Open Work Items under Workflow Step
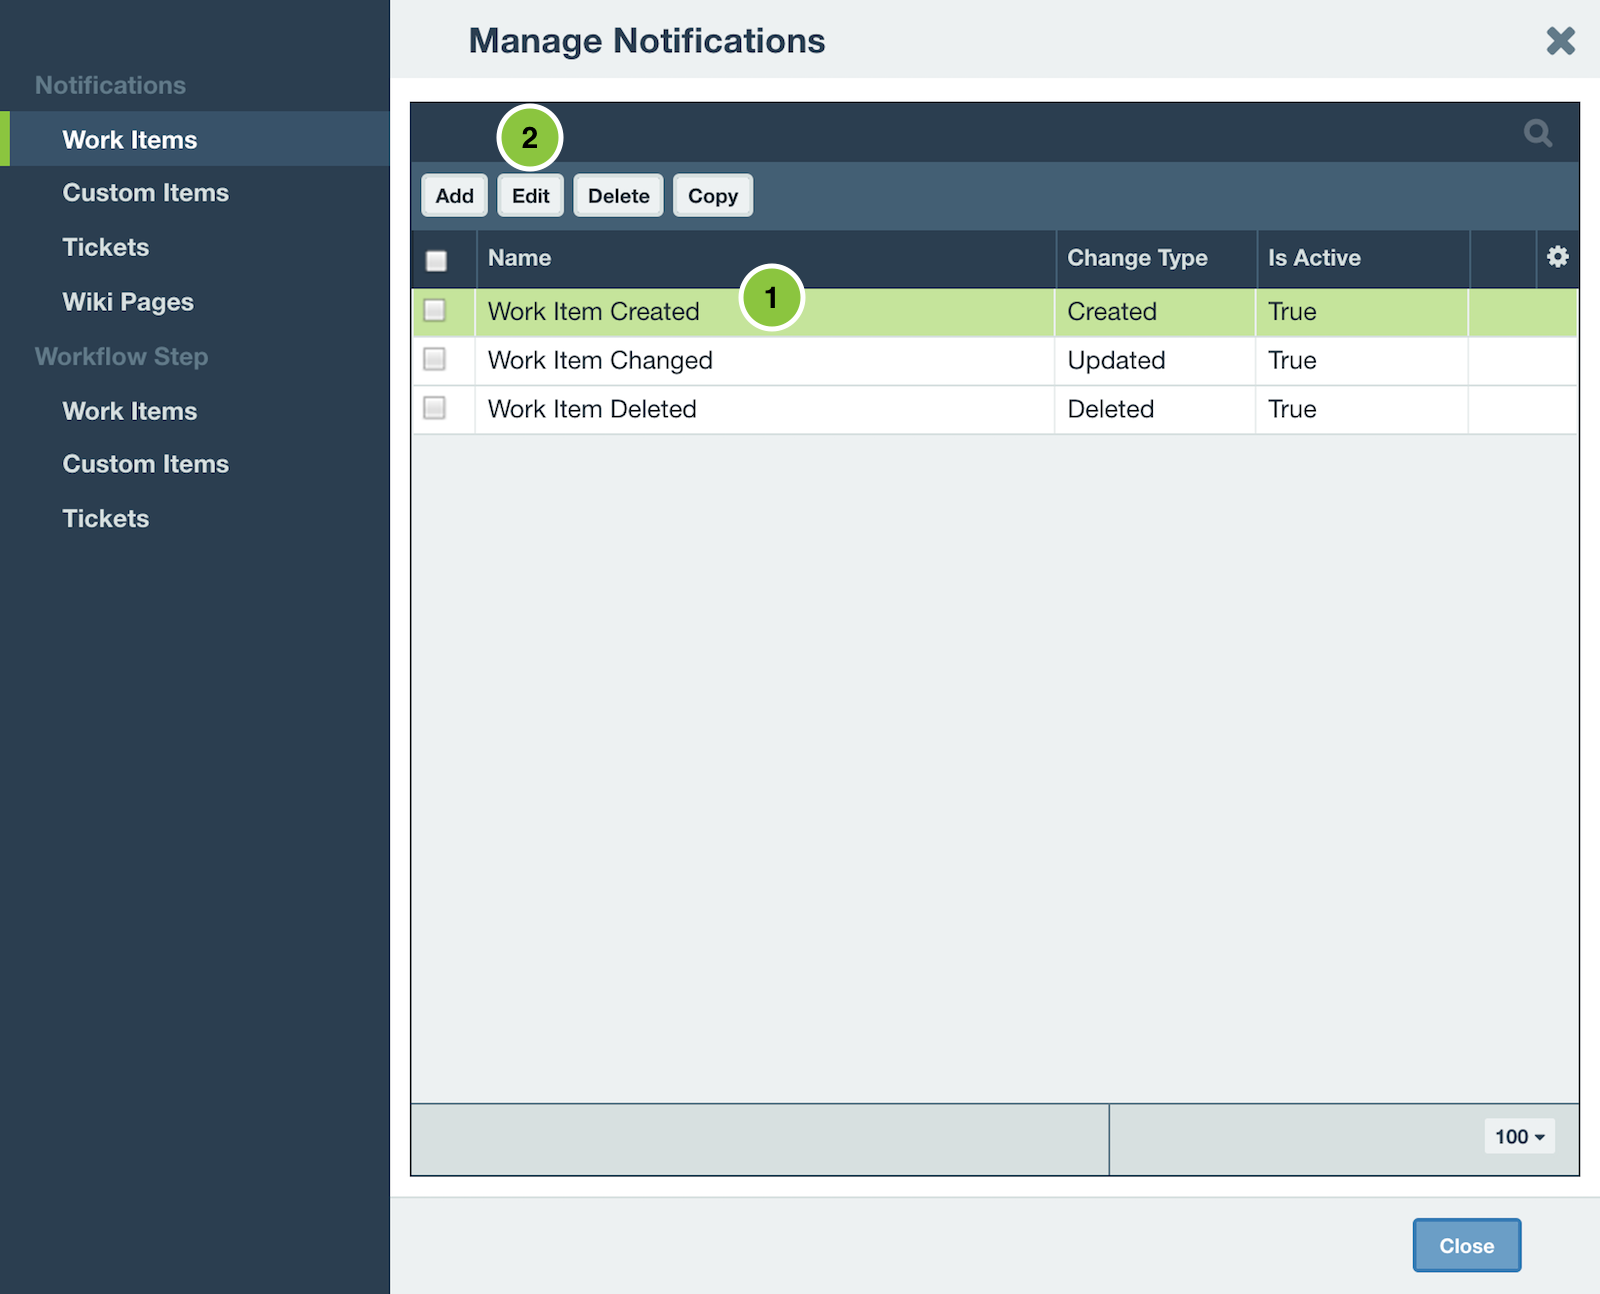The height and width of the screenshot is (1294, 1600). pyautogui.click(x=129, y=410)
